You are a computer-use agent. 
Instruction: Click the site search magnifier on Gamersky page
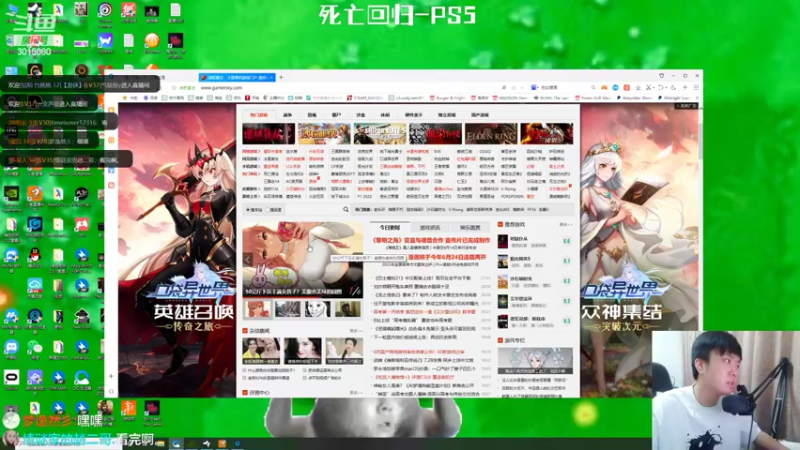click(345, 210)
